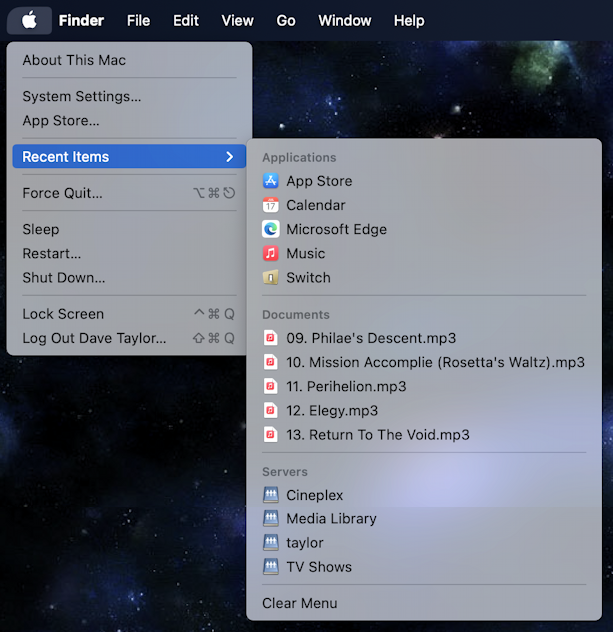Expand the Recent Items submenu chevron
Image resolution: width=613 pixels, height=632 pixels.
click(230, 156)
